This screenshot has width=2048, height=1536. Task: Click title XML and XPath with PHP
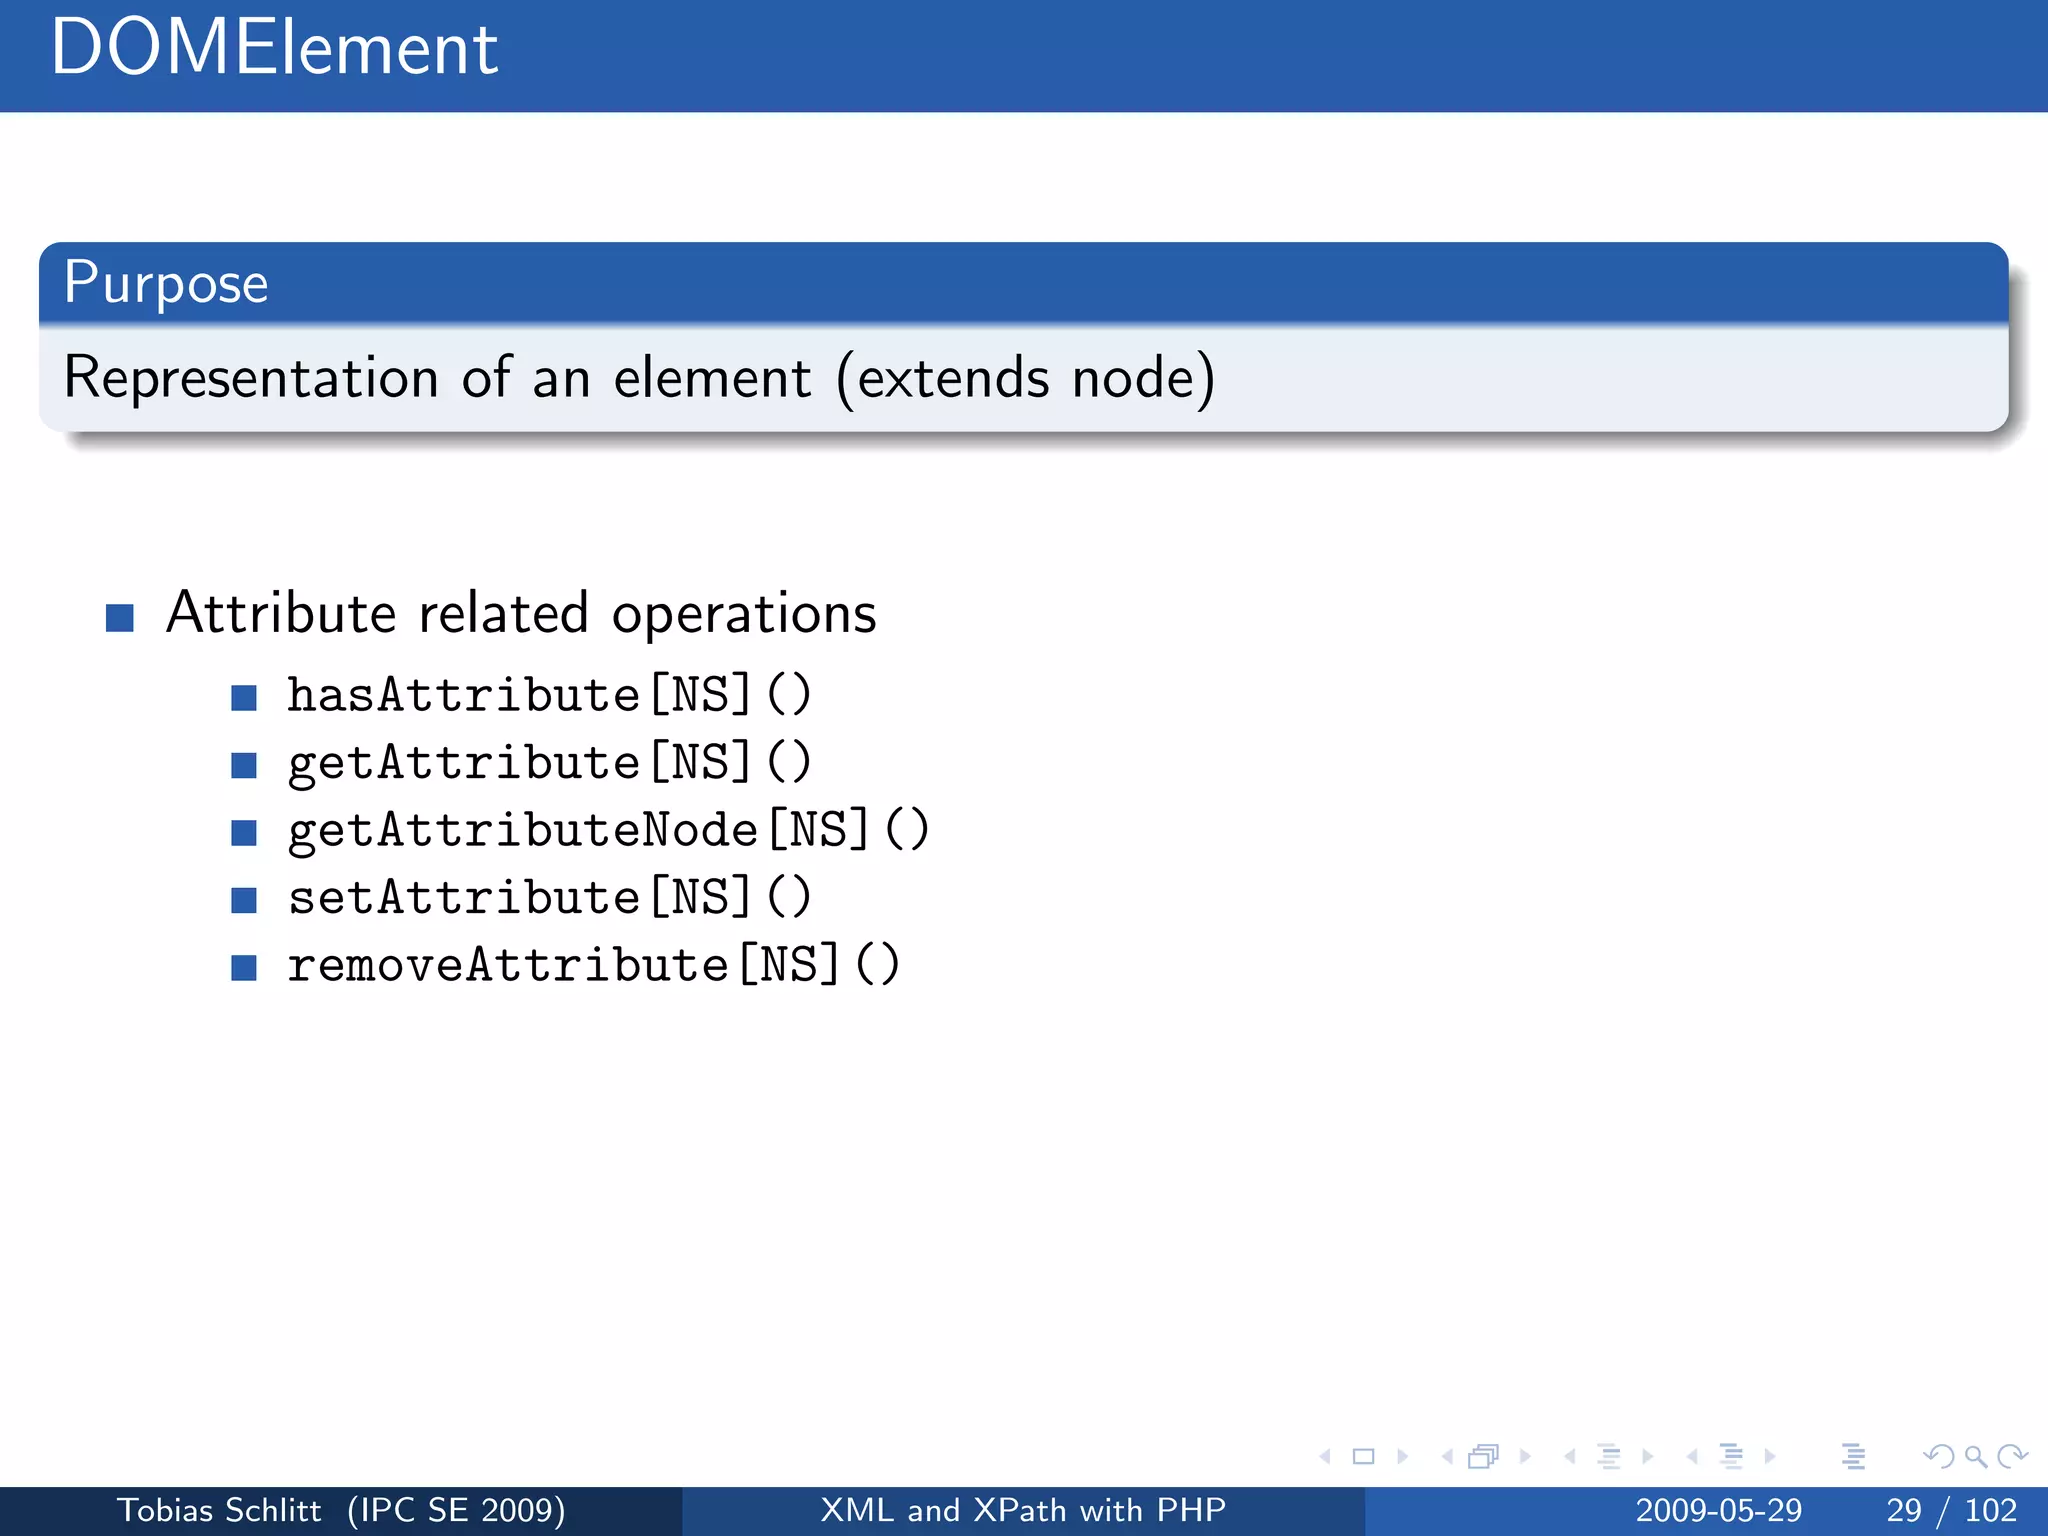[1023, 1510]
